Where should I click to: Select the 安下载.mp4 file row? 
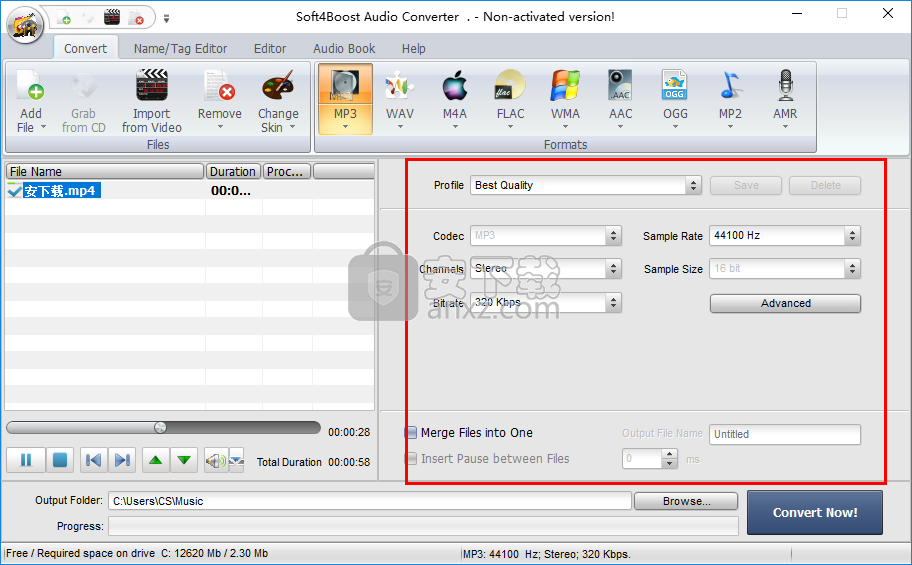[190, 190]
